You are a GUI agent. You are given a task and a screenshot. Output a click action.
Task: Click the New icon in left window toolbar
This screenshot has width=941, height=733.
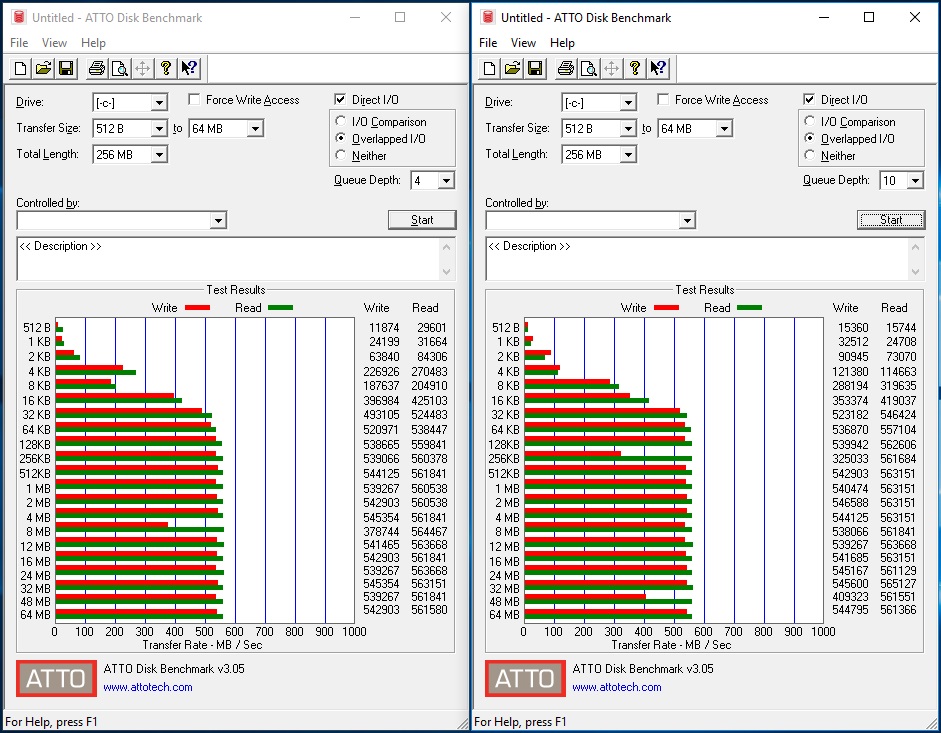point(20,68)
